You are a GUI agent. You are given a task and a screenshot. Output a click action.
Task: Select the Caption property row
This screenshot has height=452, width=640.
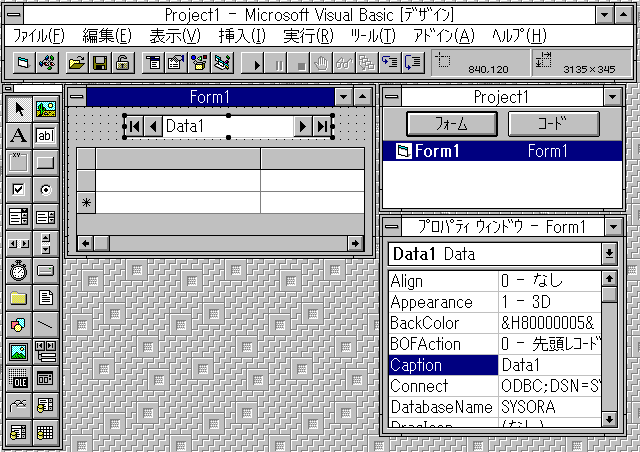[495, 365]
